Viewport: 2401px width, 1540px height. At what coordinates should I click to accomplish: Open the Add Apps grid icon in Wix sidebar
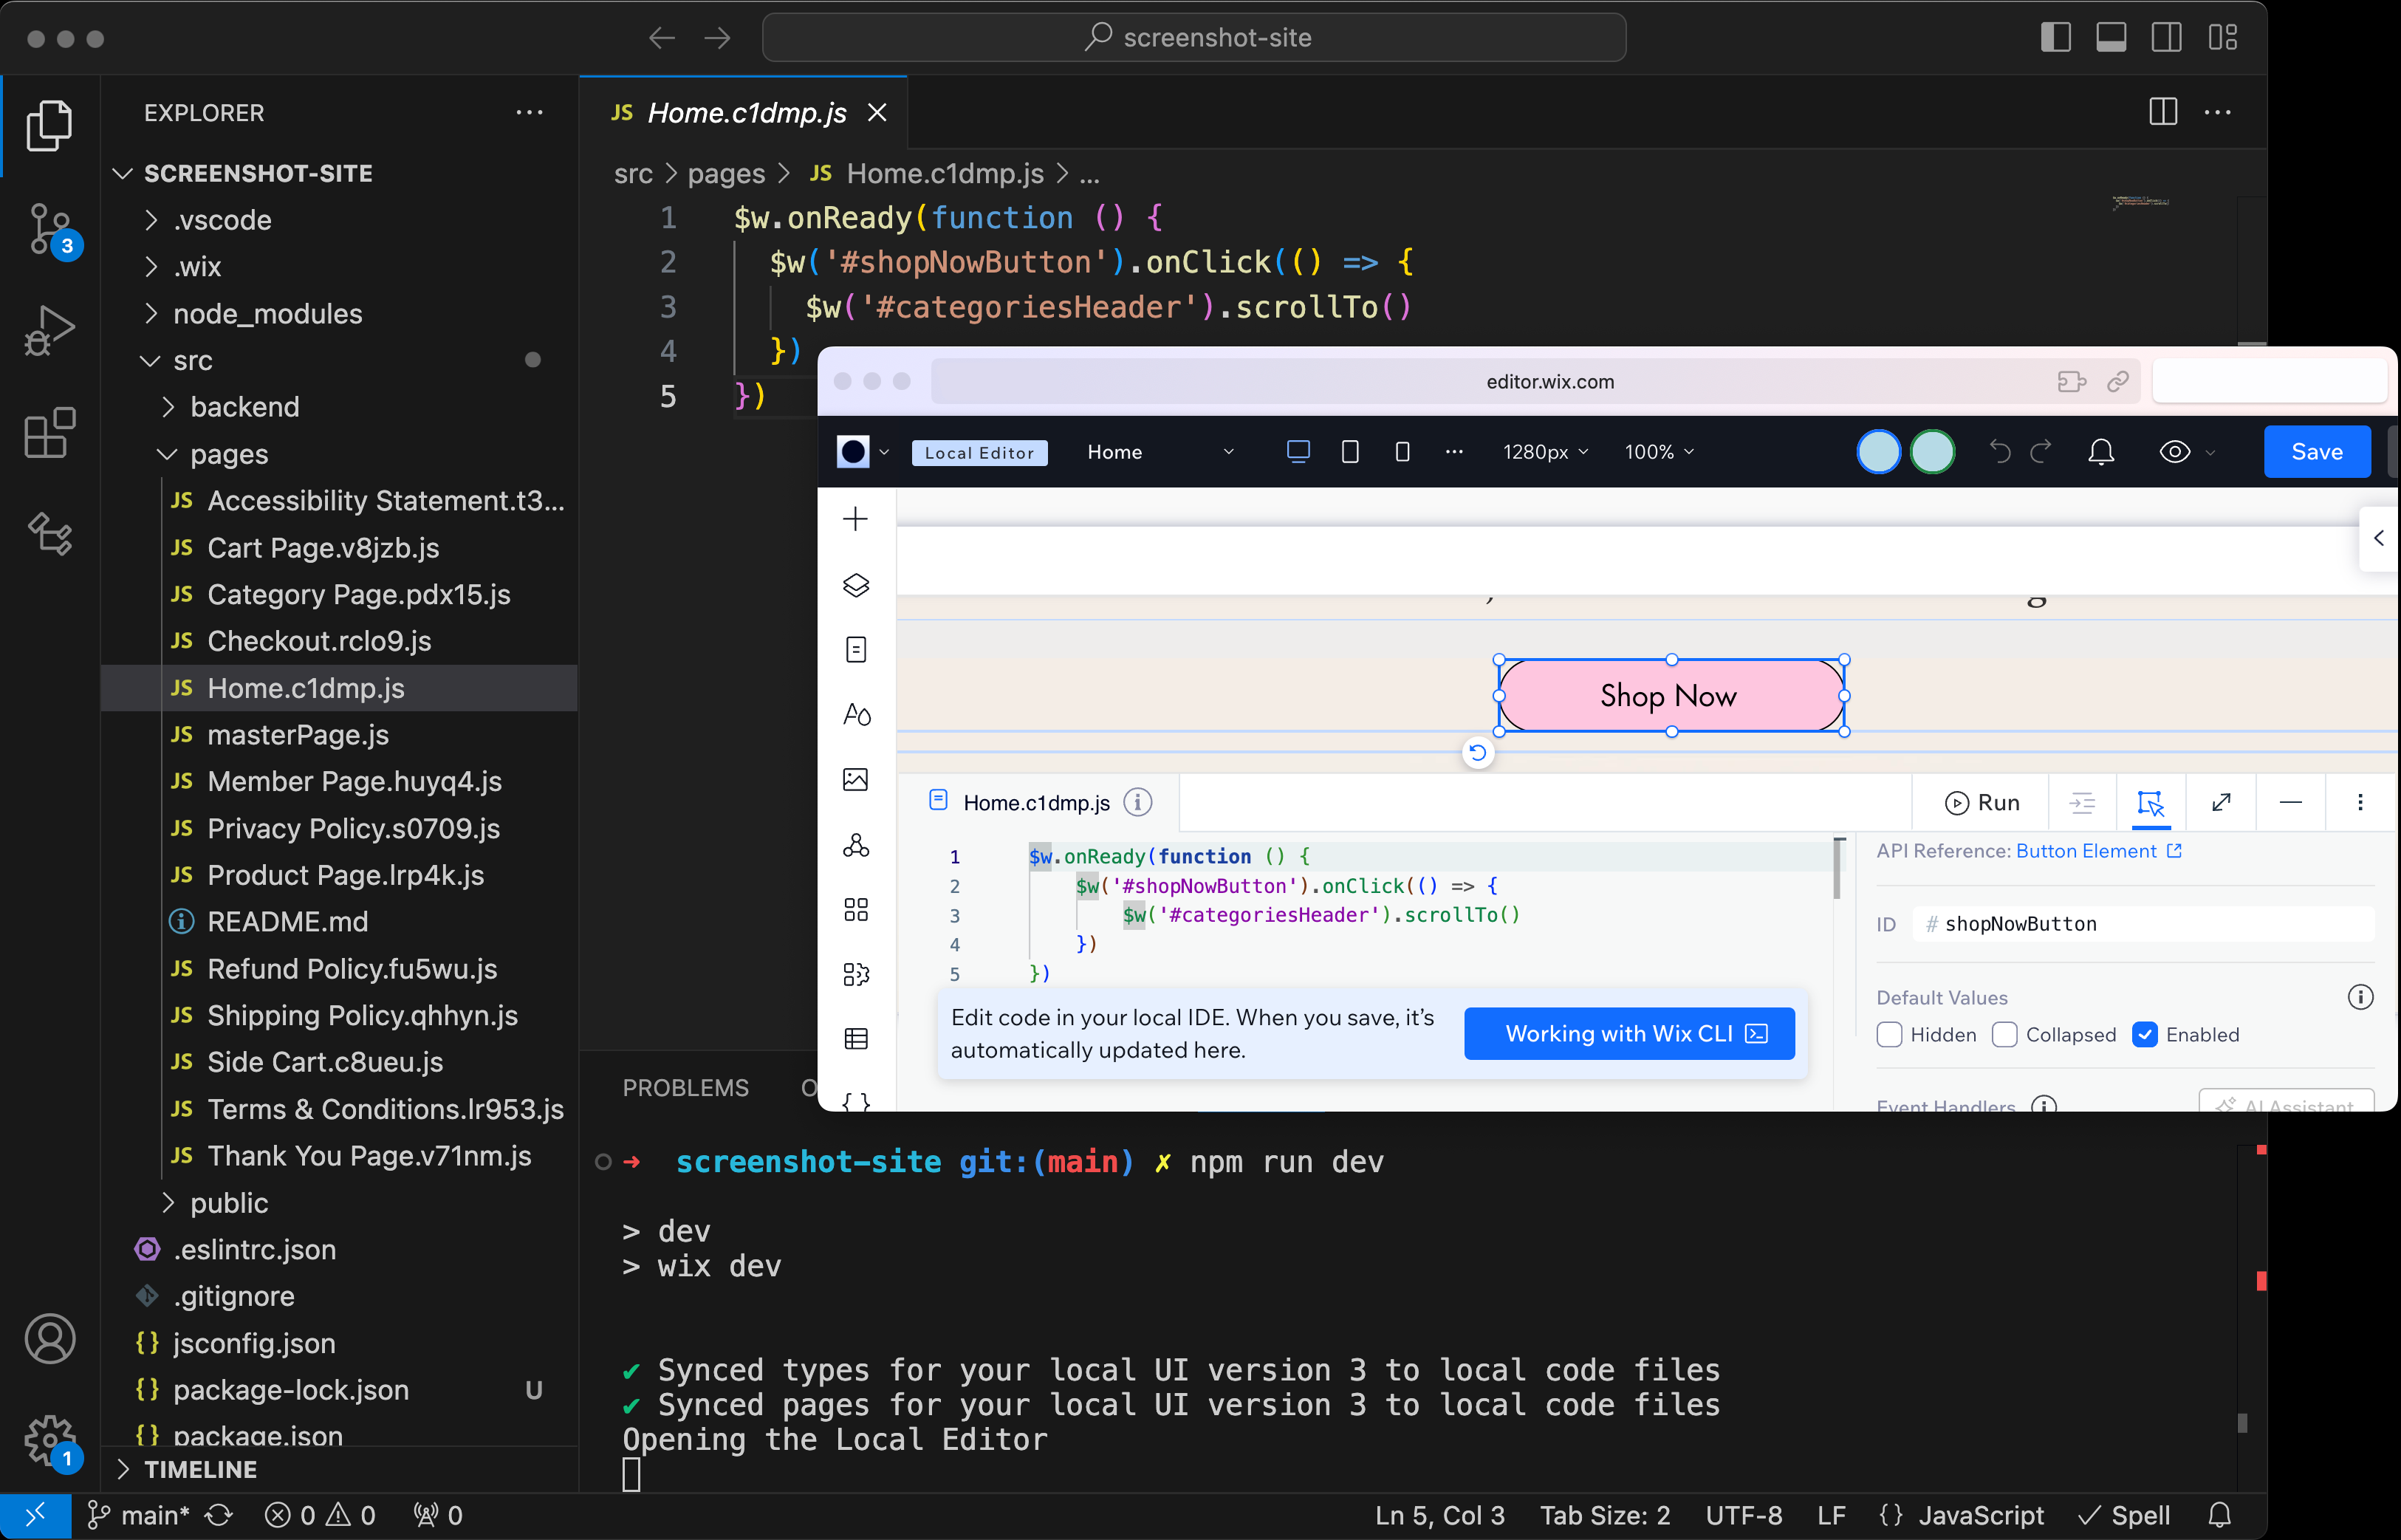(856, 909)
